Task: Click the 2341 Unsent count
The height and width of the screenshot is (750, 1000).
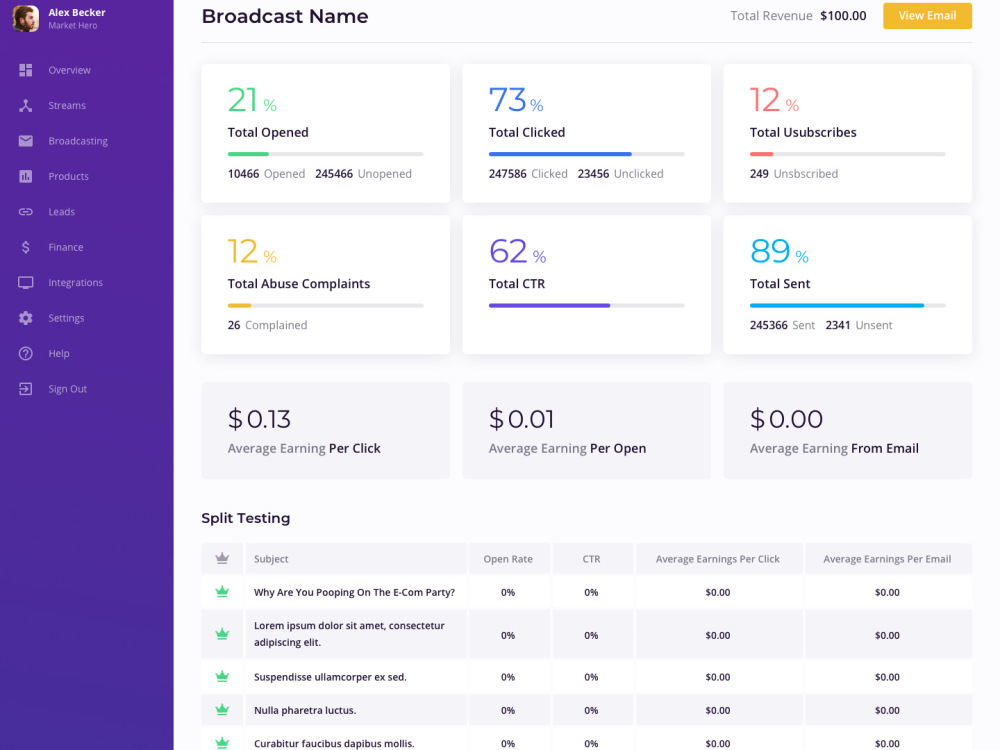Action: tap(859, 325)
